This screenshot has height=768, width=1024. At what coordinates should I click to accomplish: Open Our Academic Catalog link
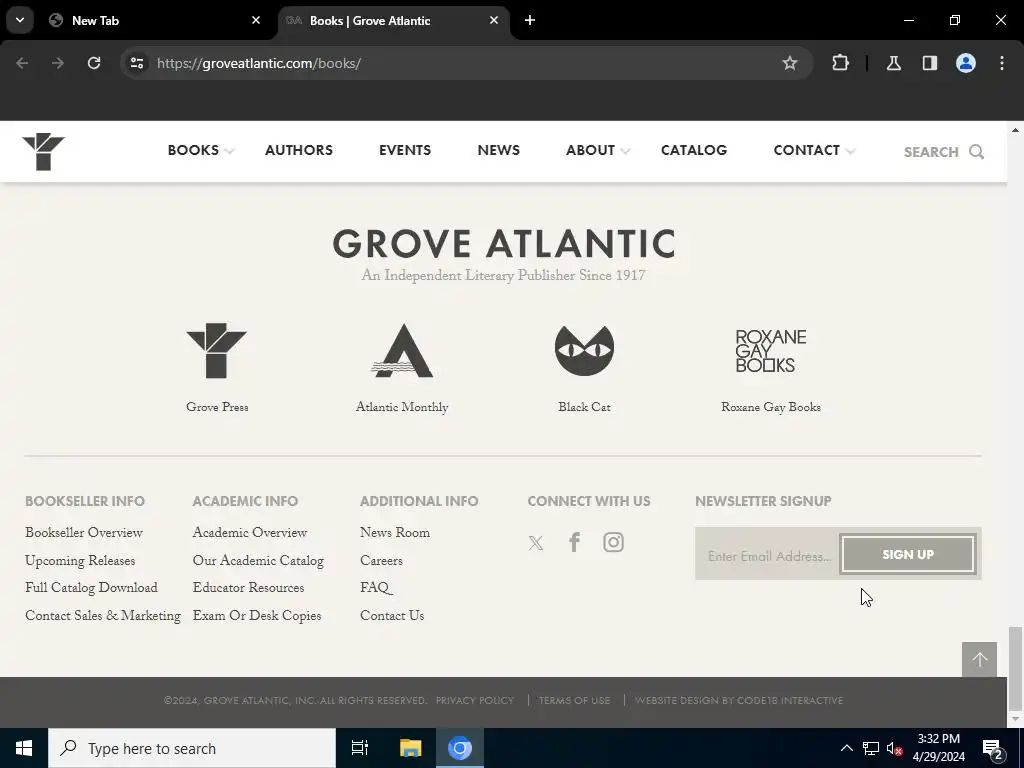coord(258,561)
